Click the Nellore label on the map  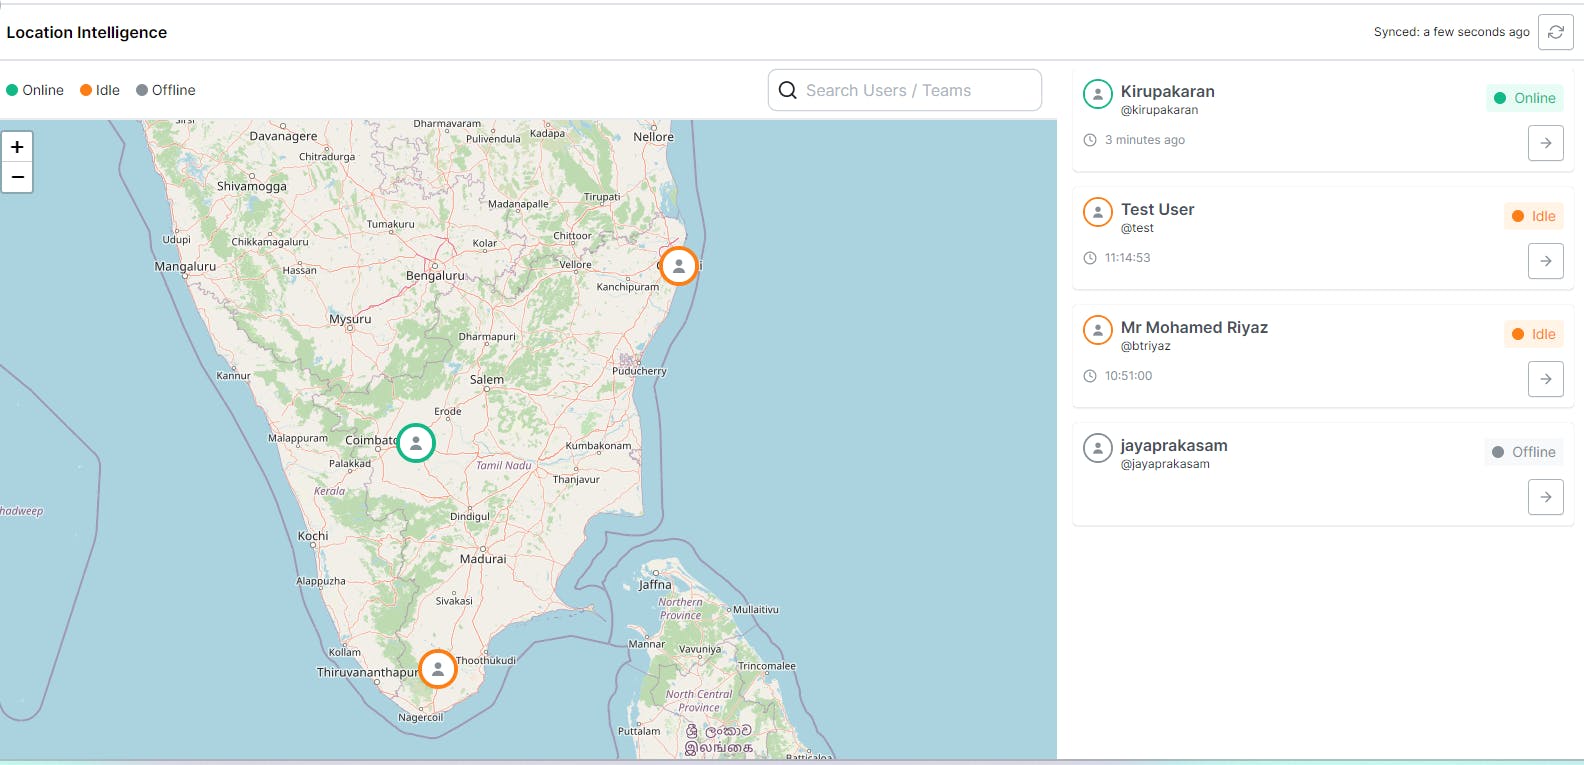point(653,137)
